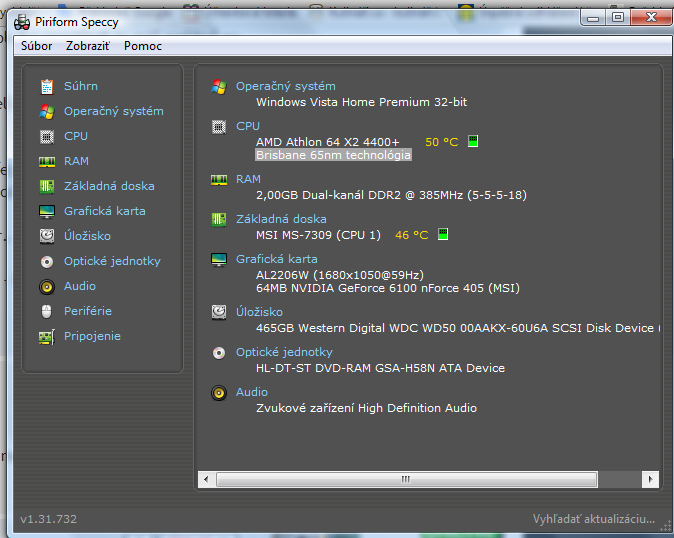The image size is (674, 538).
Task: Open Audio section in sidebar
Action: pos(80,286)
